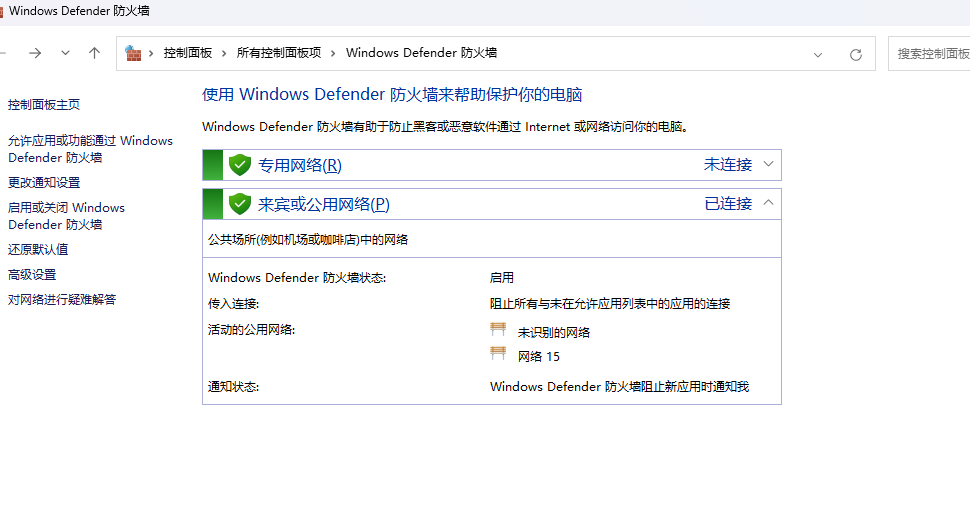Click the forward navigation arrow

tap(35, 53)
